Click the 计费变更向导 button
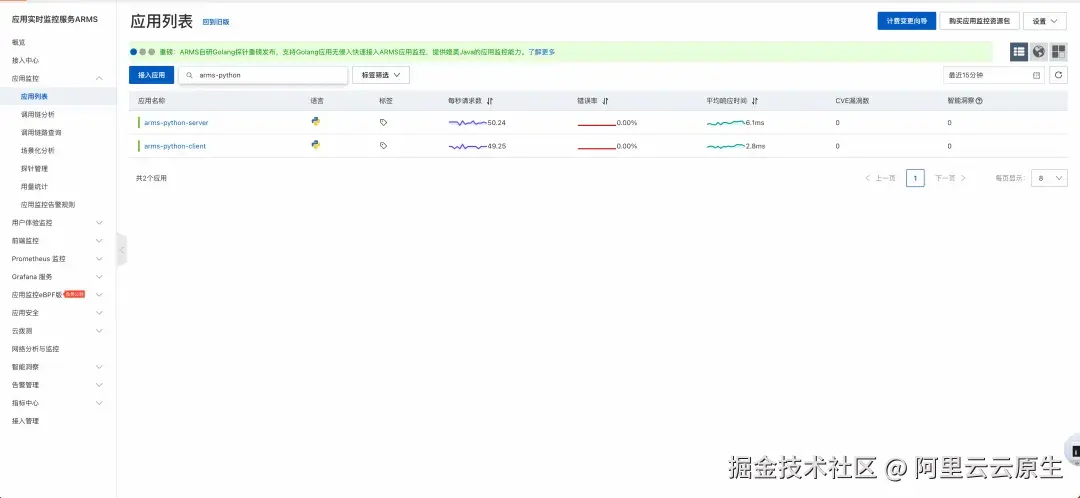Viewport: 1080px width, 498px height. pos(906,21)
